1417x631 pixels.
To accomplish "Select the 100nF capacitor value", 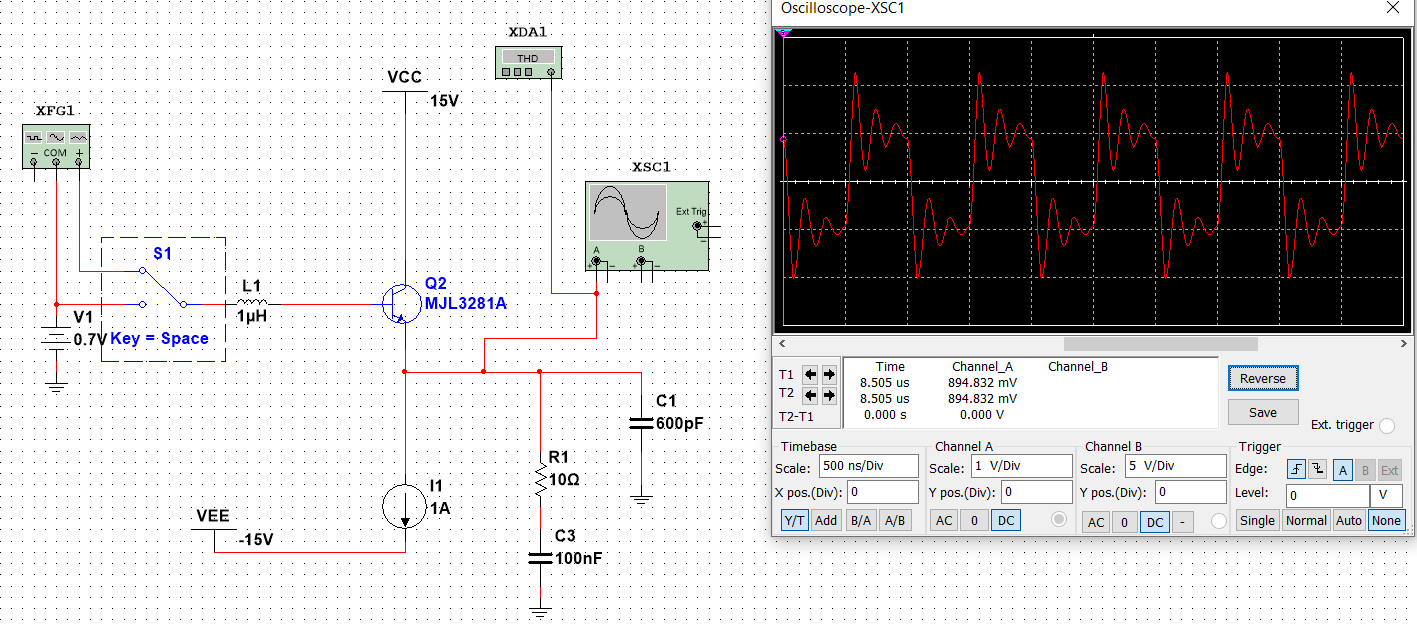I will 578,558.
